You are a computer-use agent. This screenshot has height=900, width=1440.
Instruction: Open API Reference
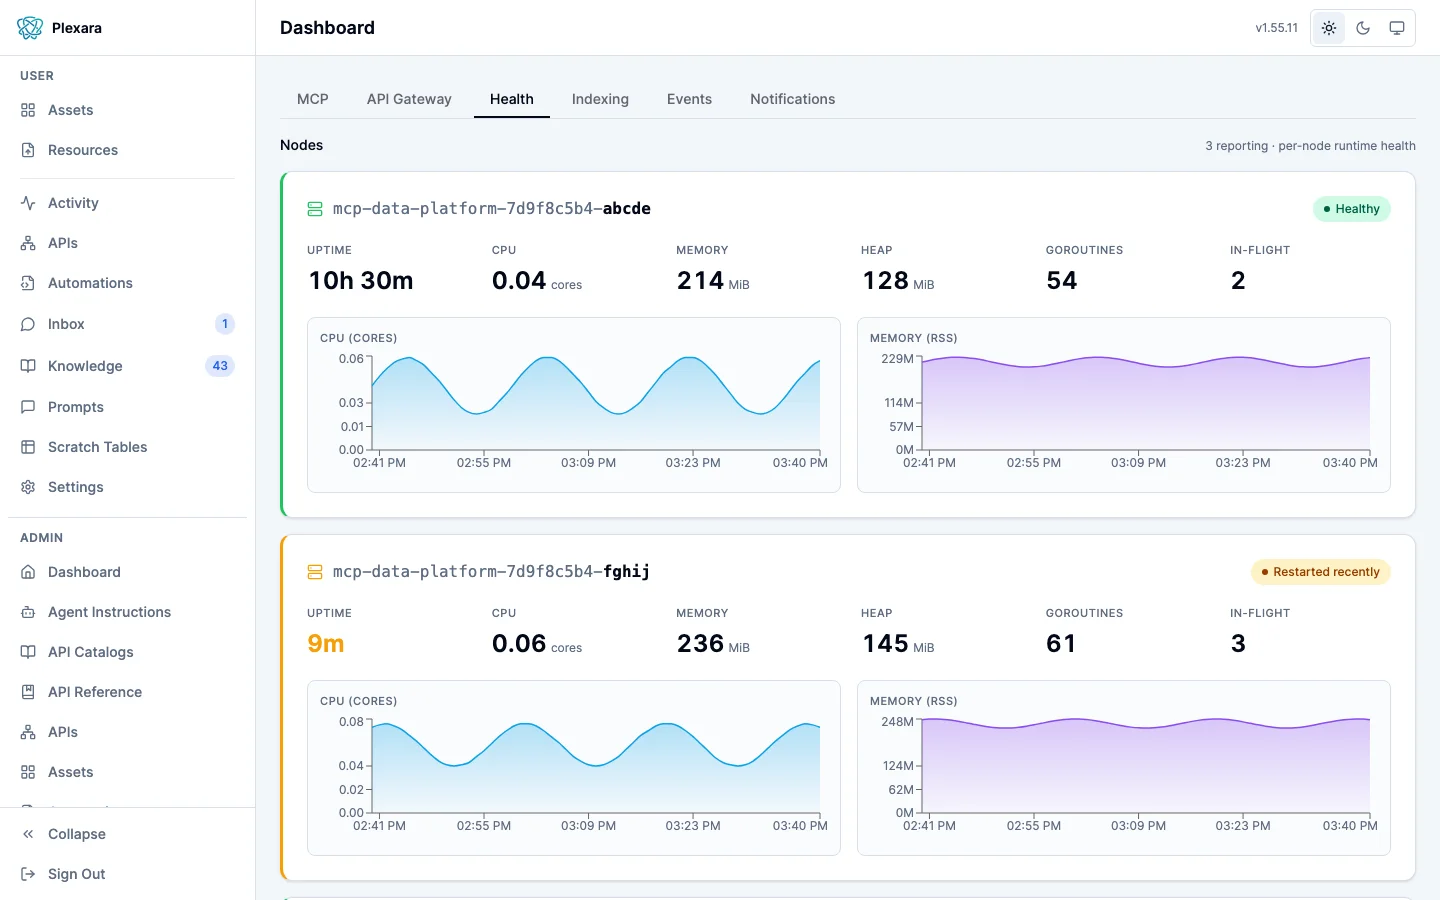tap(127, 692)
